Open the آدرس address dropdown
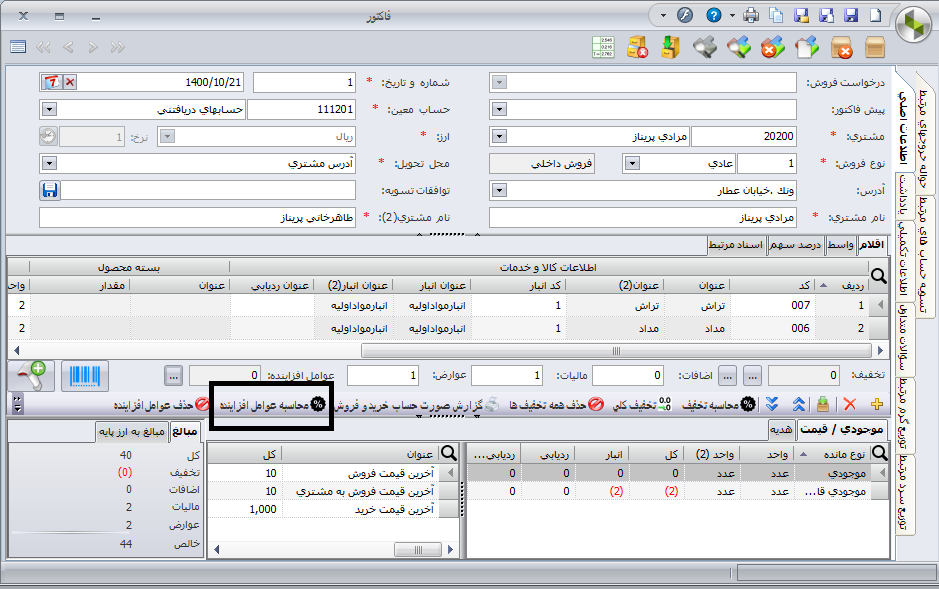This screenshot has height=589, width=939. [500, 190]
